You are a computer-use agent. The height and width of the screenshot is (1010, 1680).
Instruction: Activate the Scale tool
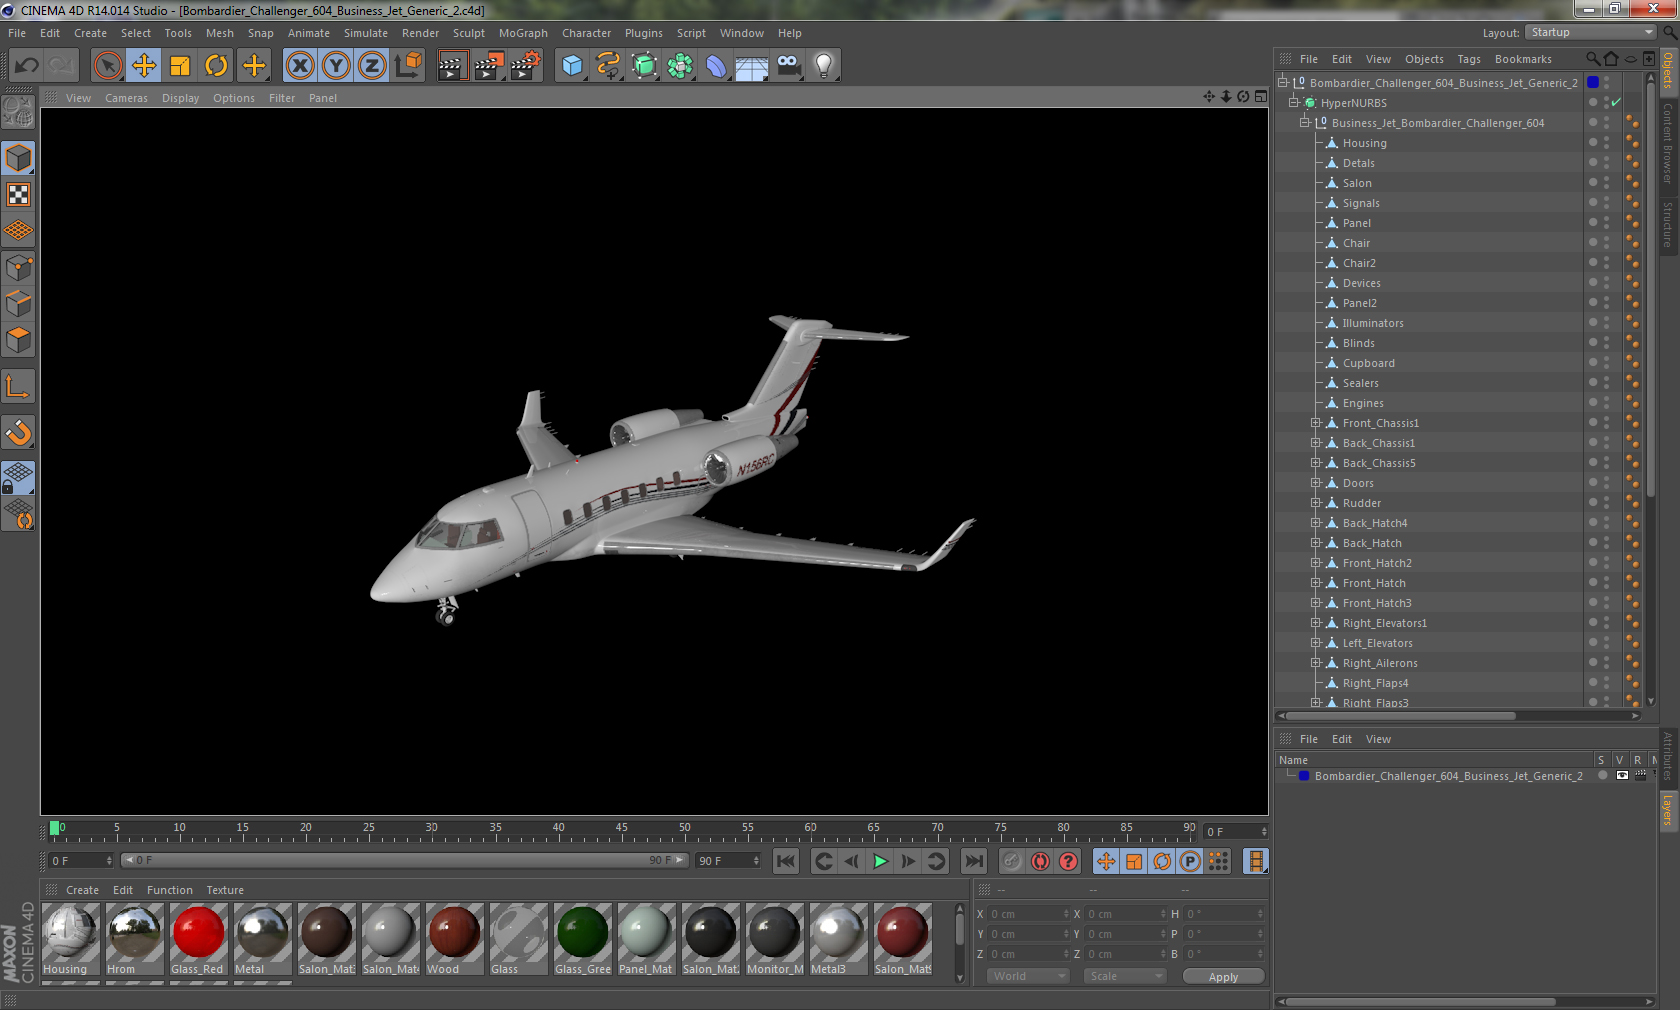tap(180, 66)
